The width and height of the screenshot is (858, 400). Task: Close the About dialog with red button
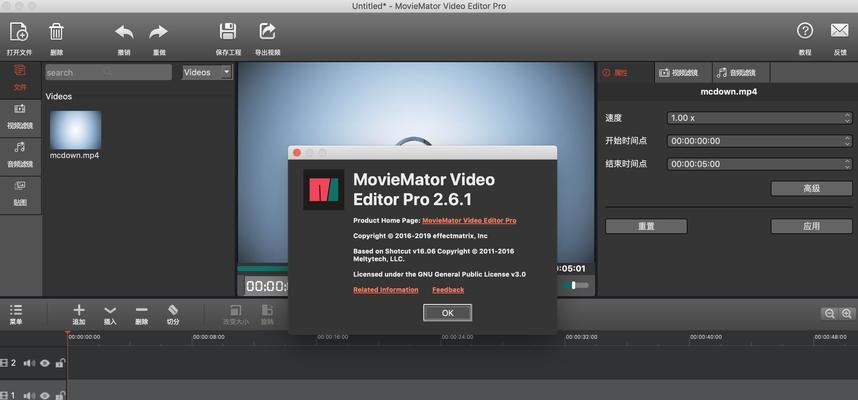click(x=297, y=153)
